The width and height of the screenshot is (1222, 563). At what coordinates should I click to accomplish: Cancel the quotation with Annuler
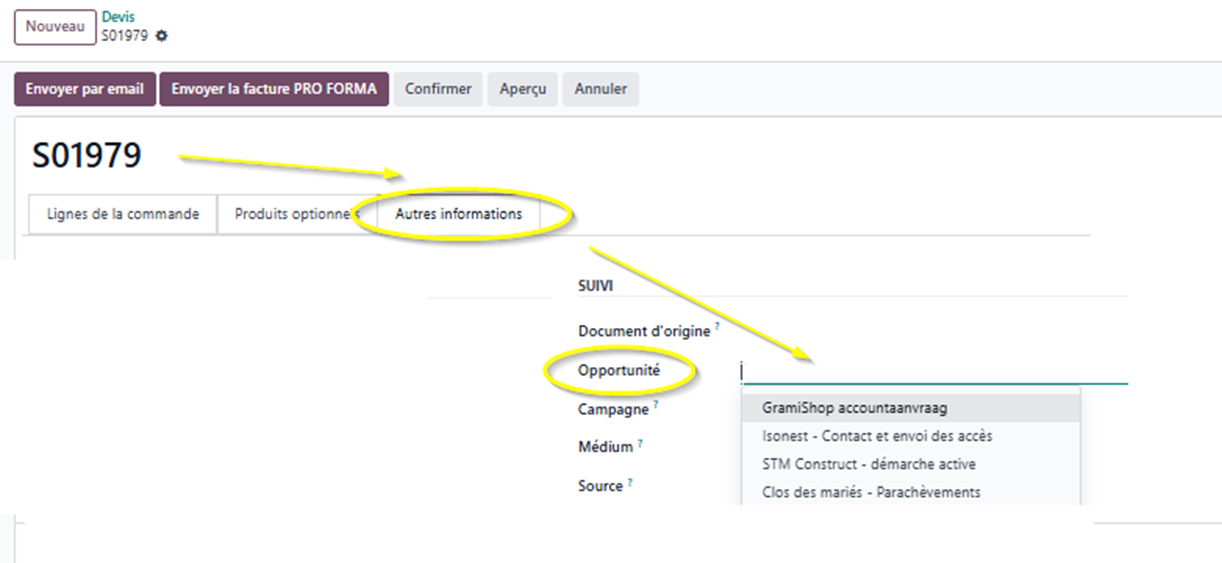tap(600, 89)
